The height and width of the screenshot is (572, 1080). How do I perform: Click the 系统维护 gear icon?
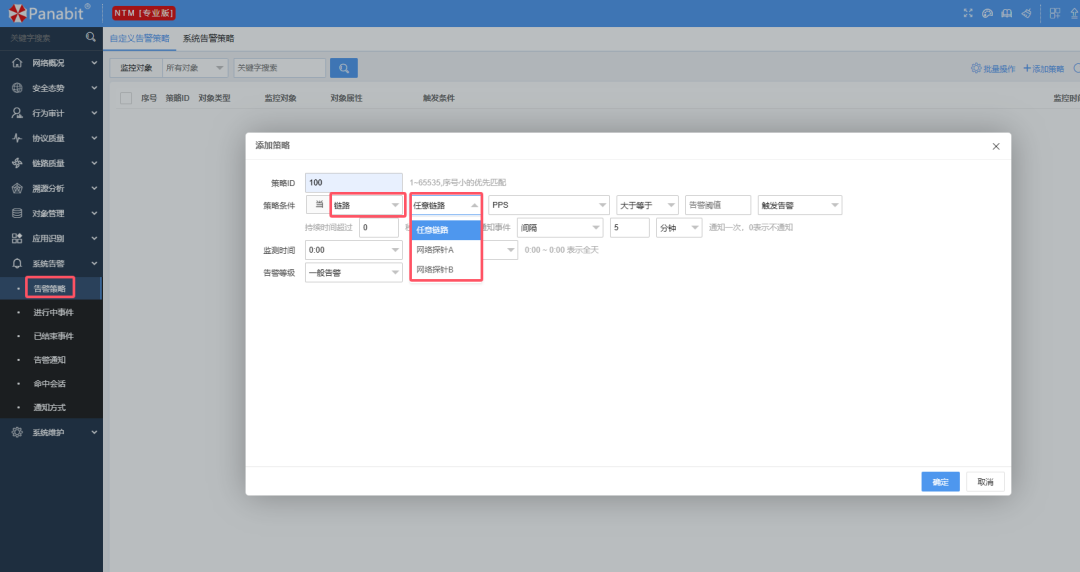click(x=17, y=432)
